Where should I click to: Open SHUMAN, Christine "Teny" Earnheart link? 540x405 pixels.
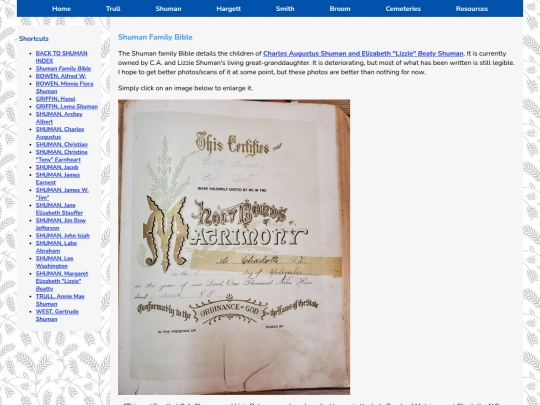(62, 156)
